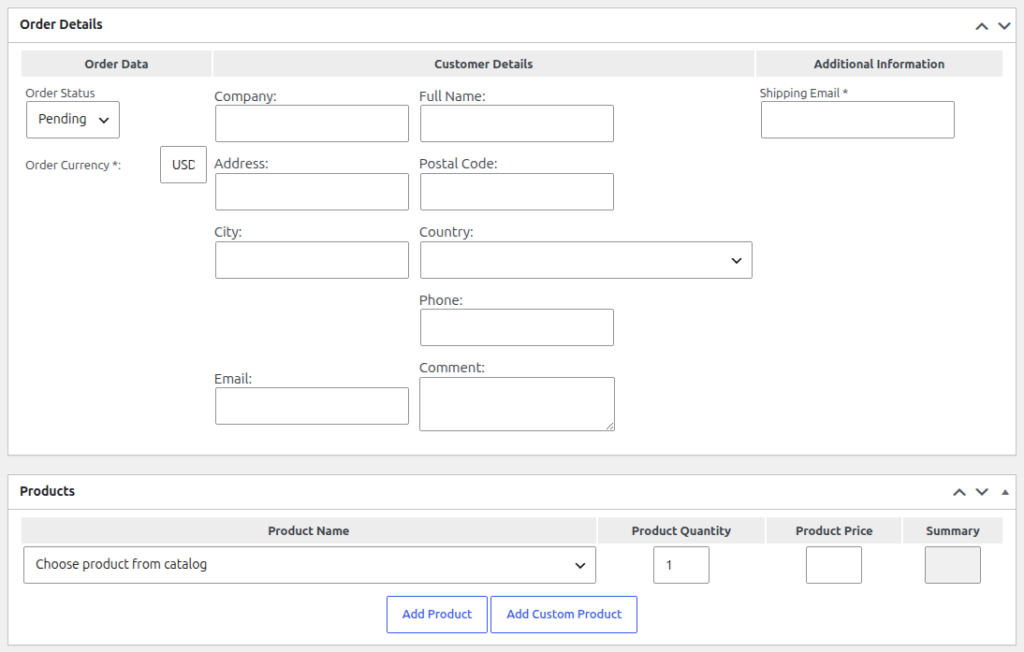The image size is (1024, 652).
Task: Click the Order Details panel title
Action: click(61, 24)
